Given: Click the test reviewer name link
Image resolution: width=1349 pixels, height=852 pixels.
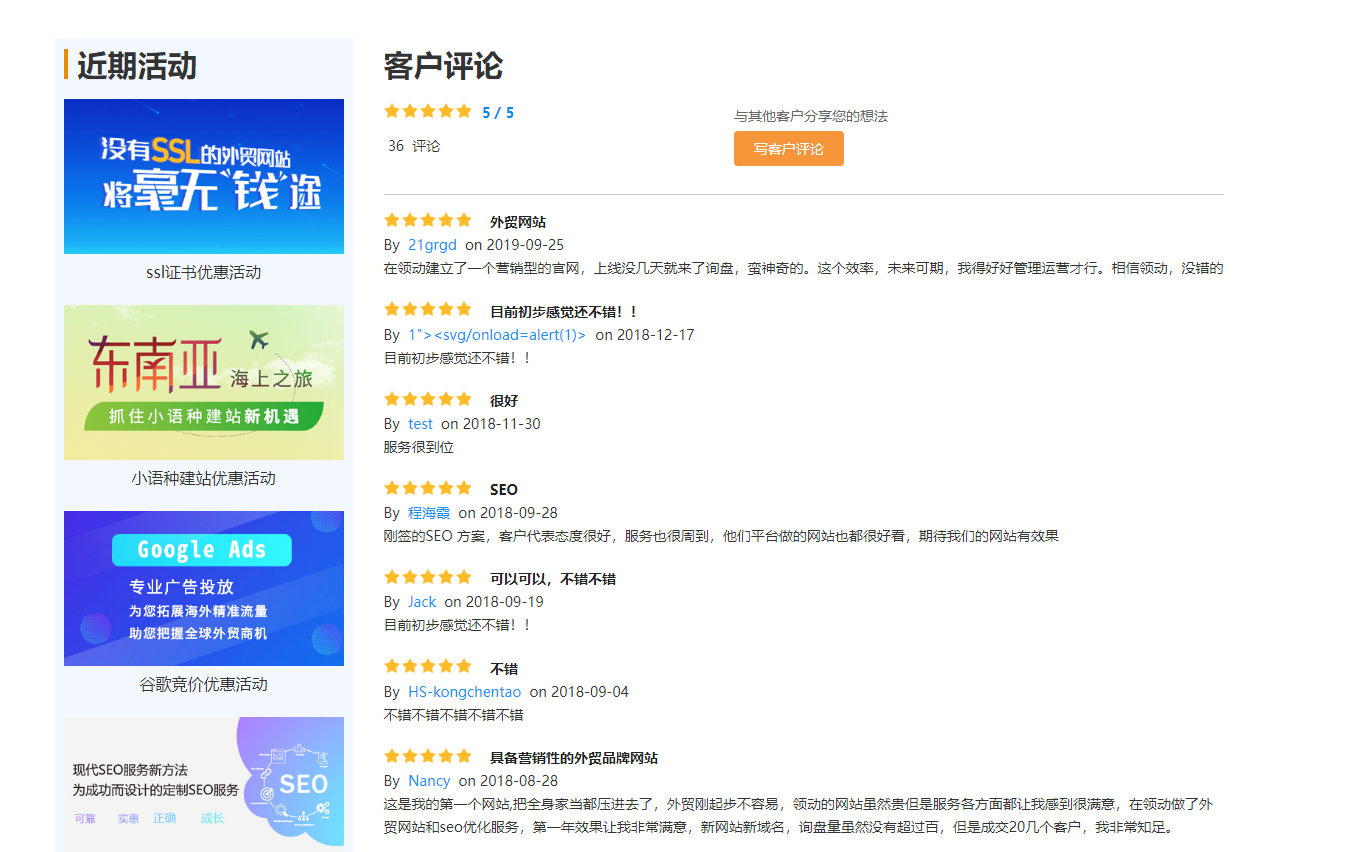Looking at the screenshot, I should coord(420,423).
